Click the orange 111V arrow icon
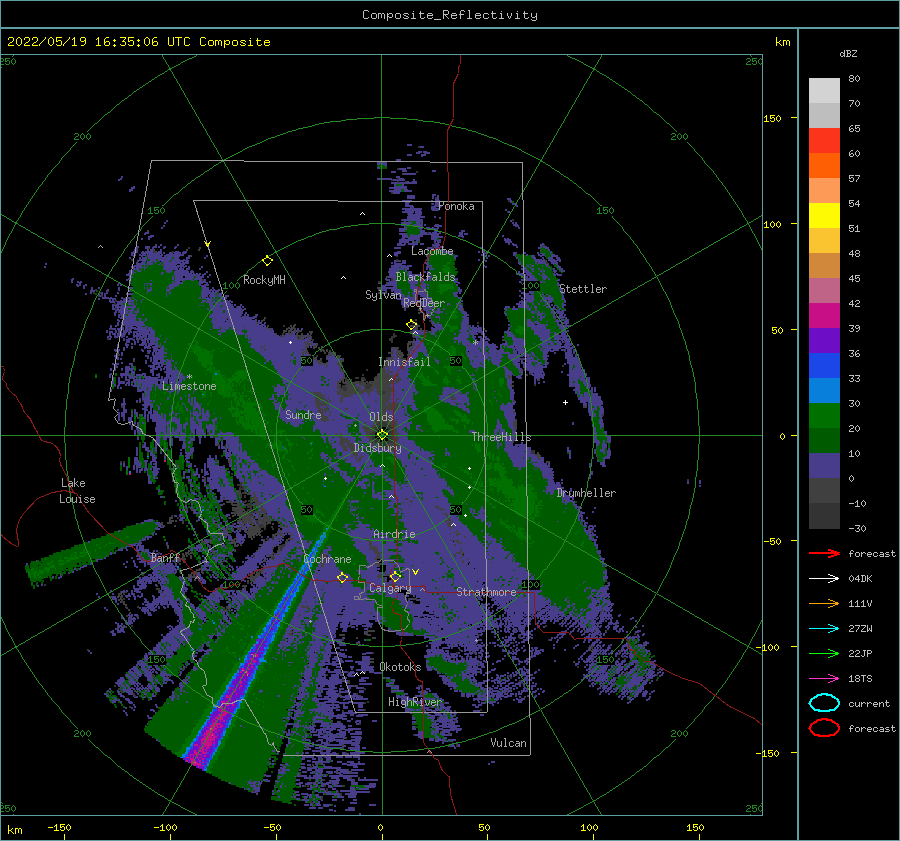 pos(824,603)
